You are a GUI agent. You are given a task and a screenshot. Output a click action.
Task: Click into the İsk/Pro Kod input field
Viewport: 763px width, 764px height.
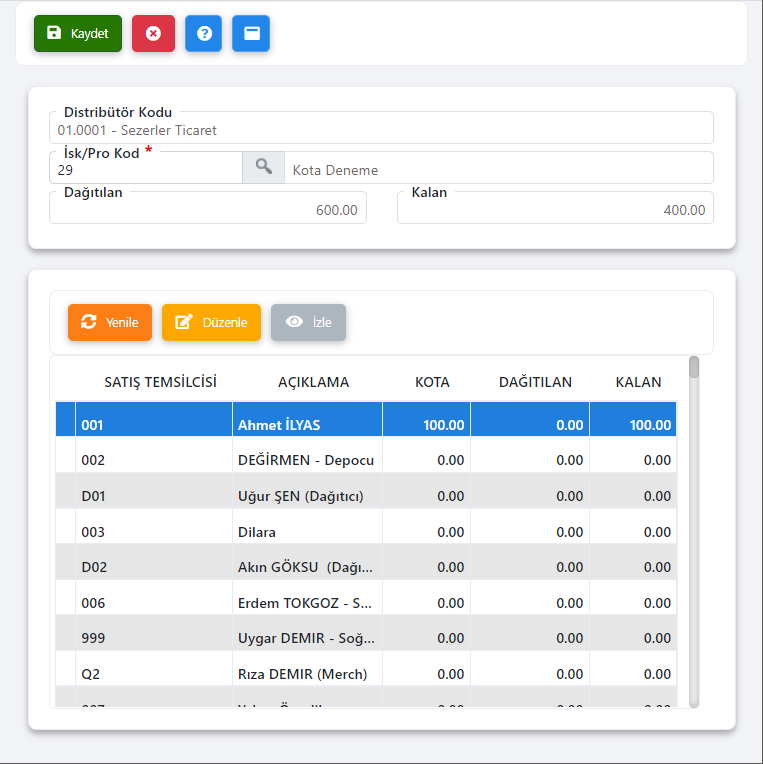(x=145, y=170)
